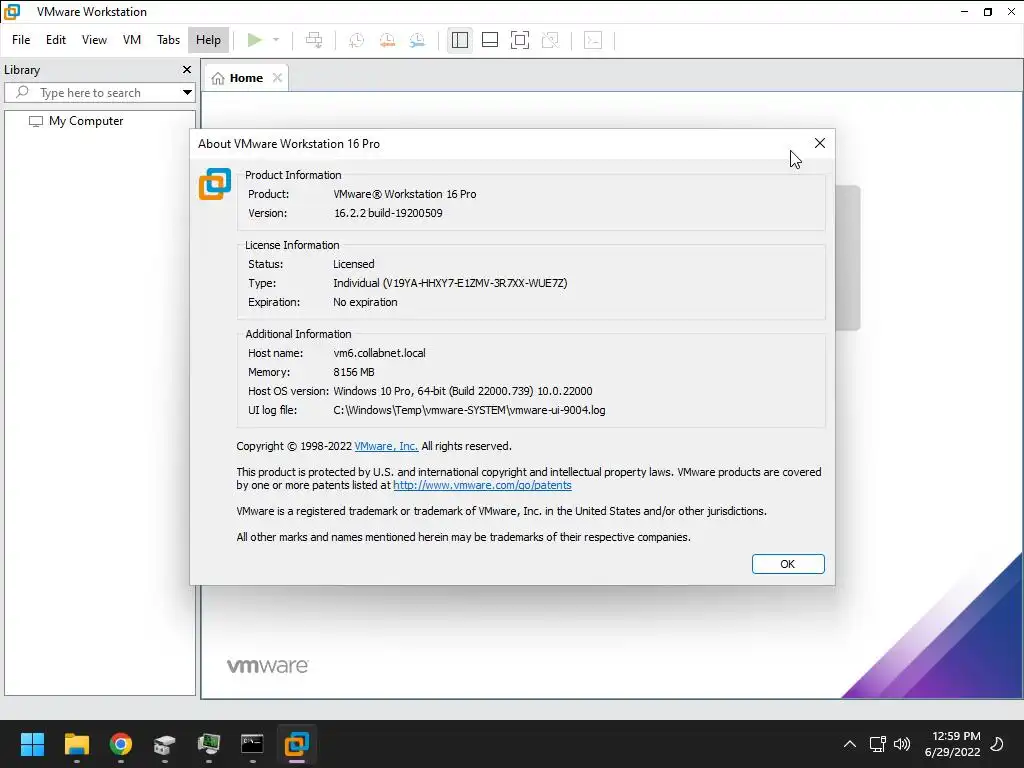Click the Revert to Snapshot toolbar icon
Viewport: 1024px width, 768px height.
pos(387,40)
